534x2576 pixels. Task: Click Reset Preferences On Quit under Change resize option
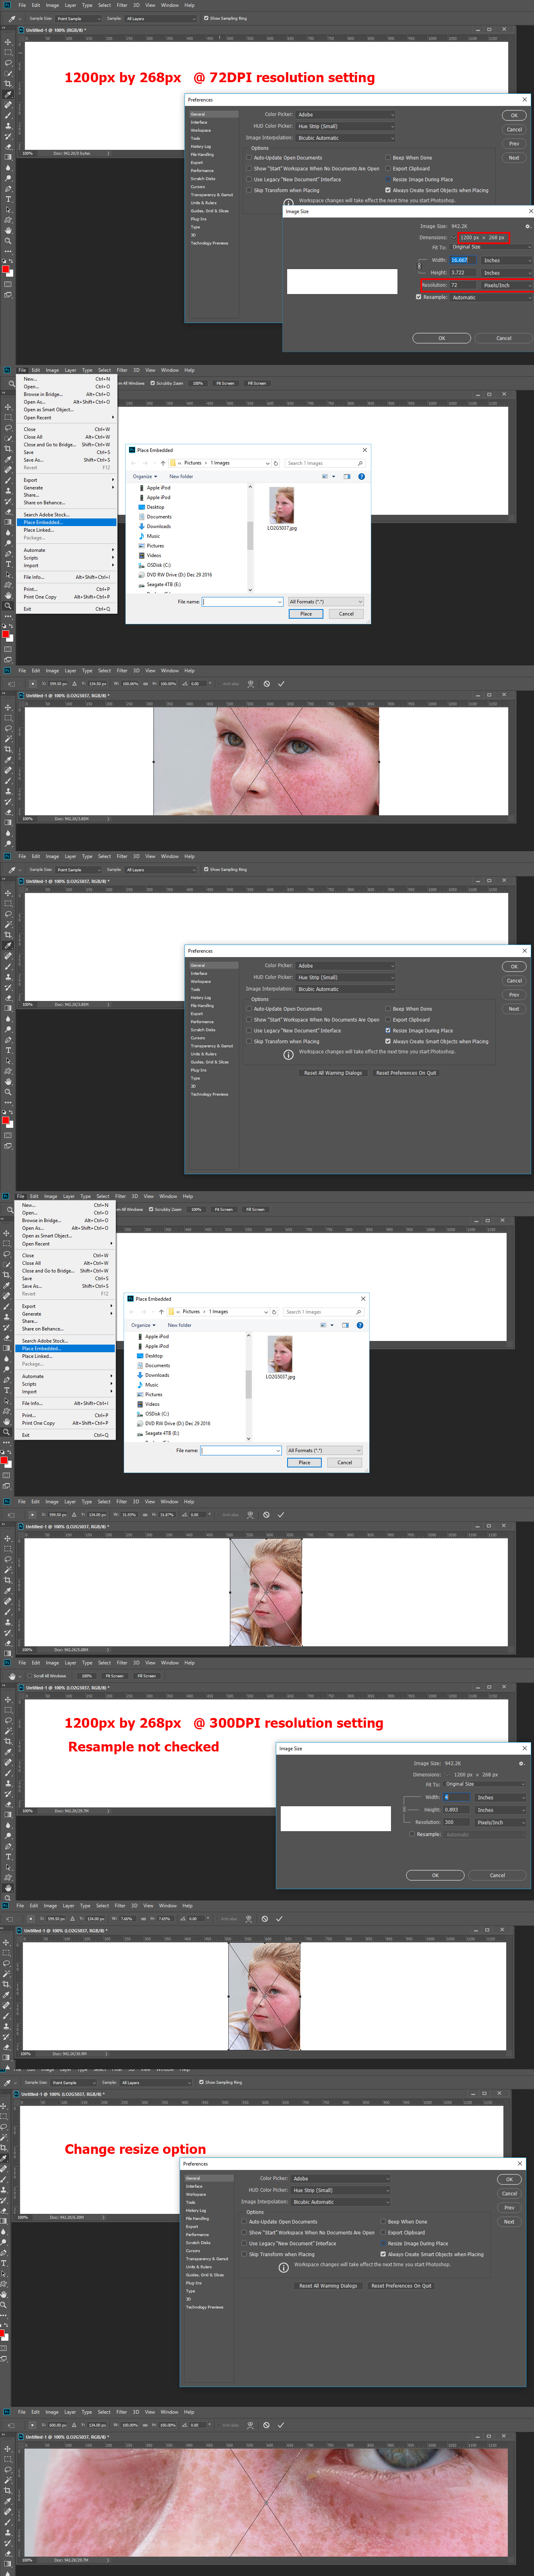402,2285
